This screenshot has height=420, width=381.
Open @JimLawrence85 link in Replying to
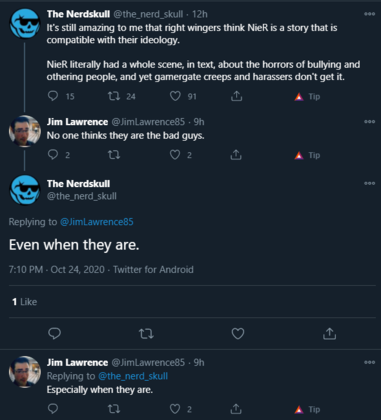tap(97, 222)
